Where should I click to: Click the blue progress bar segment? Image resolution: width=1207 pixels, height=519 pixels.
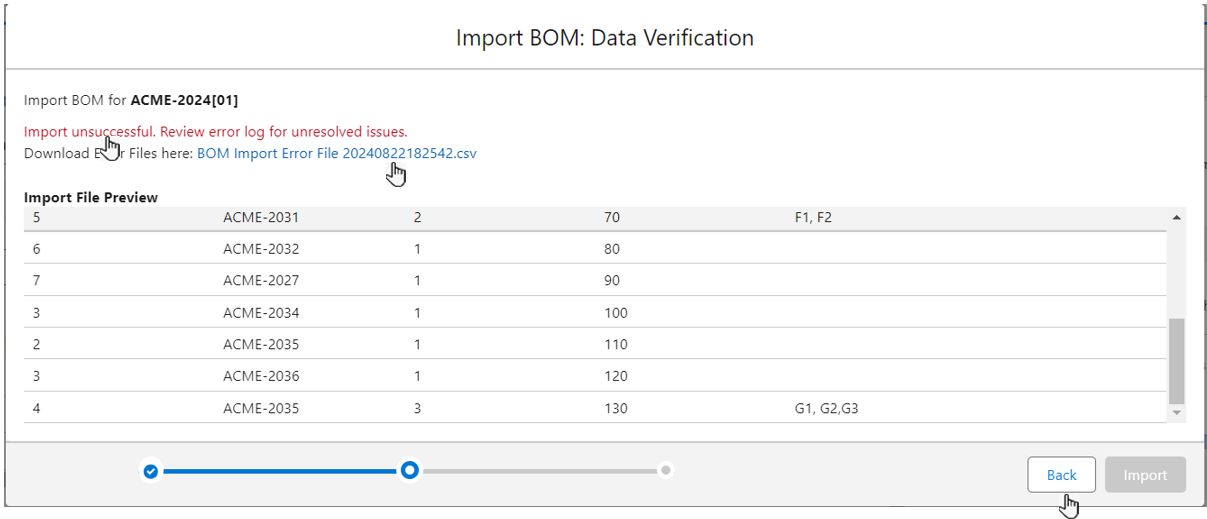point(279,471)
